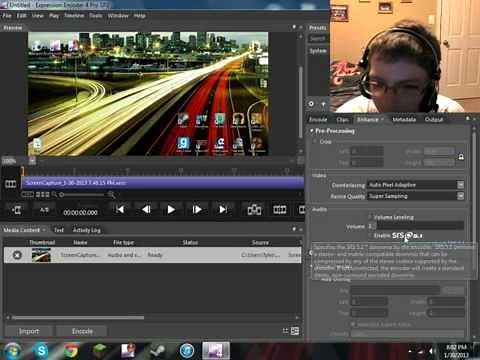Viewport: 480px width, 360px height.
Task: Open the File menu
Action: pyautogui.click(x=7, y=16)
